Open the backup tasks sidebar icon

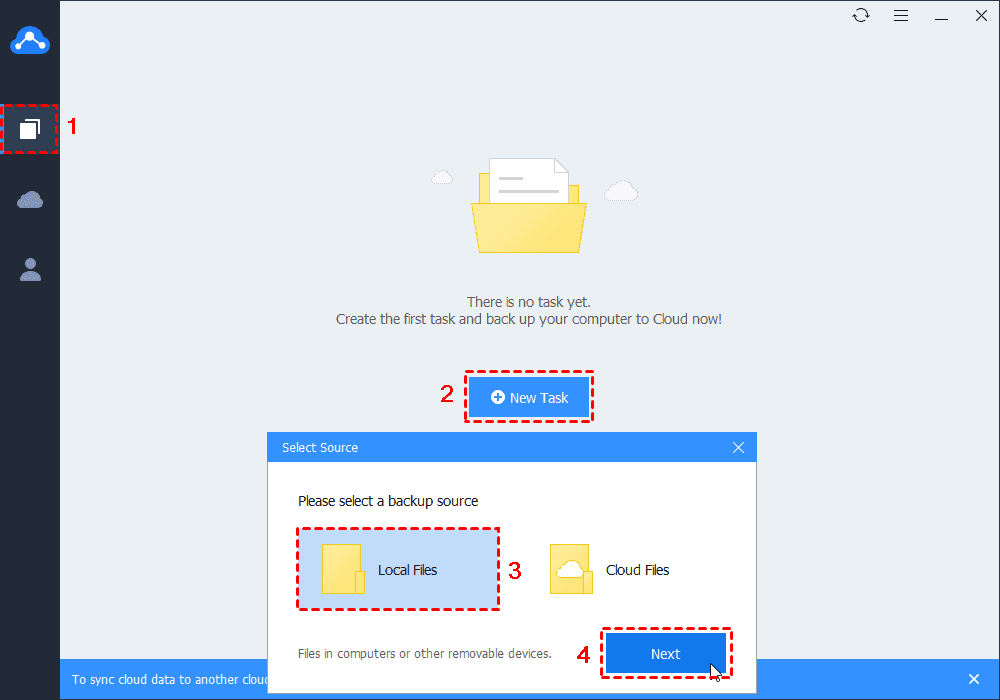pyautogui.click(x=29, y=129)
